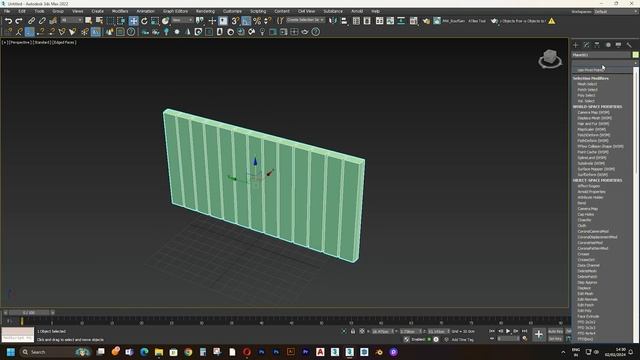
Task: Choose Arnold Properties modifier
Action: click(x=591, y=192)
